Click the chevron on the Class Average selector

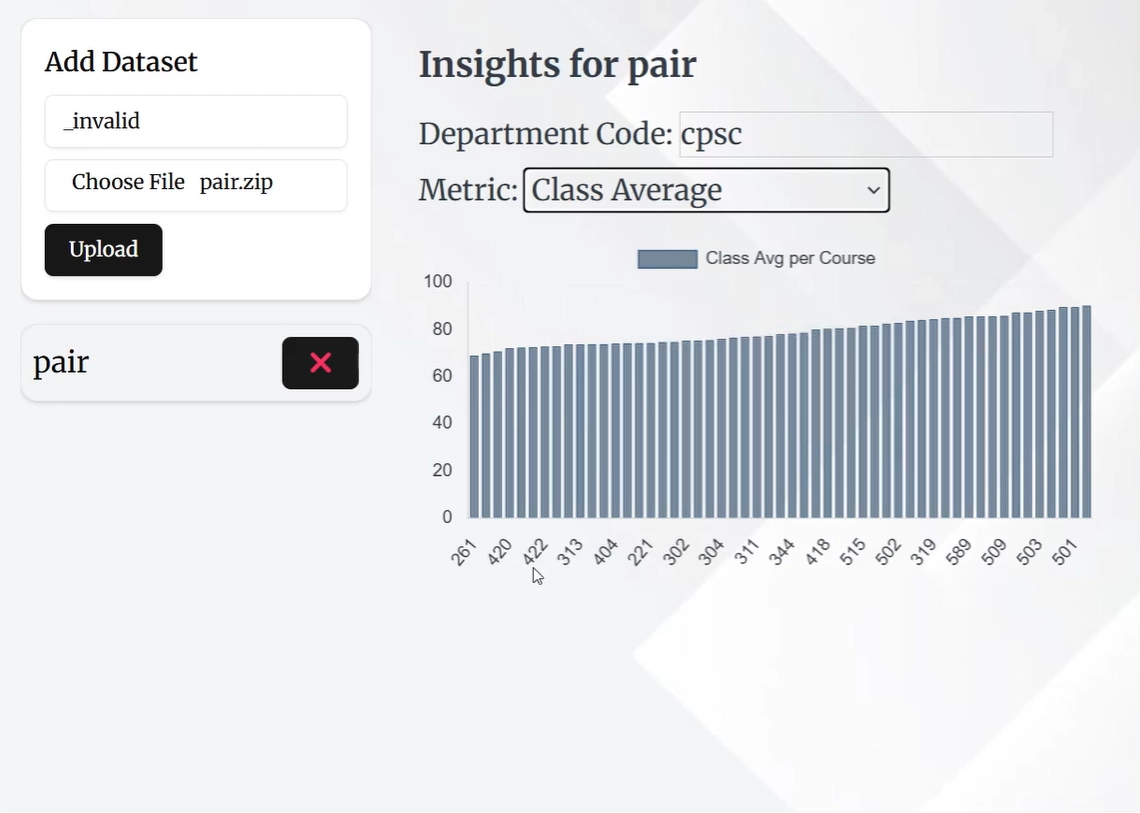tap(873, 190)
